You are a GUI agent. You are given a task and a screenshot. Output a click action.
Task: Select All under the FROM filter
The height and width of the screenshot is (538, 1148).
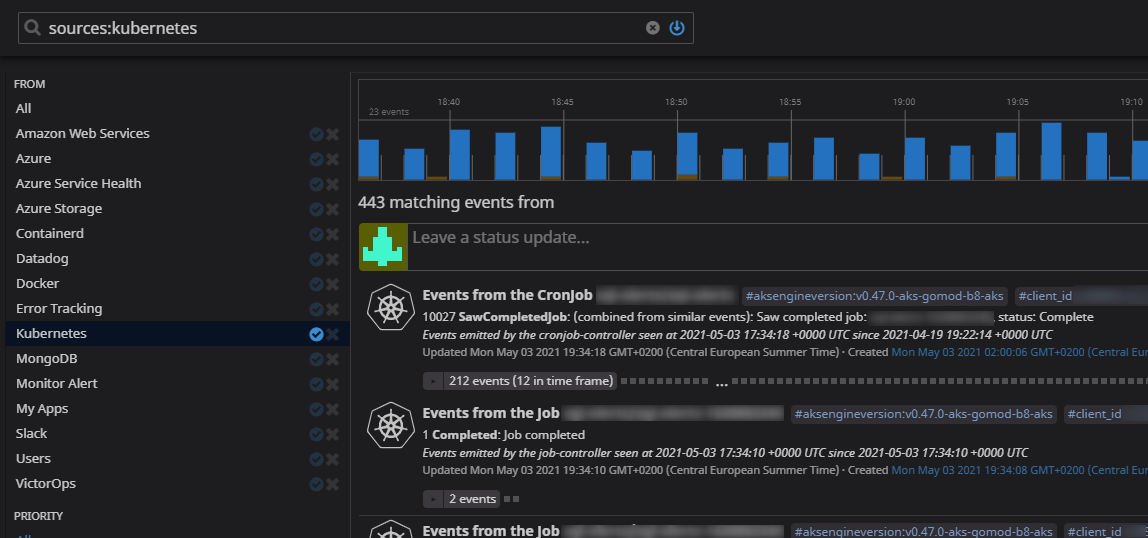coord(23,108)
